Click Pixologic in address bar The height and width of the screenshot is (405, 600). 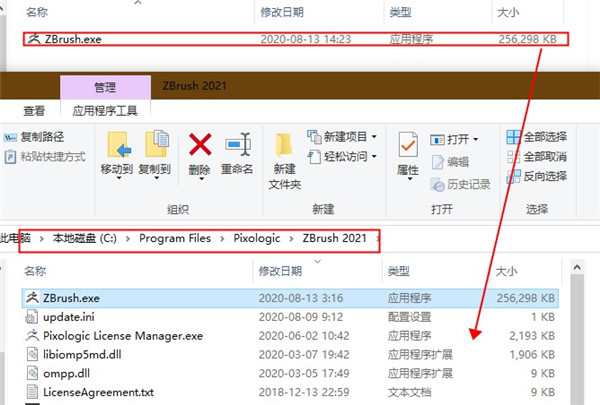pyautogui.click(x=257, y=238)
